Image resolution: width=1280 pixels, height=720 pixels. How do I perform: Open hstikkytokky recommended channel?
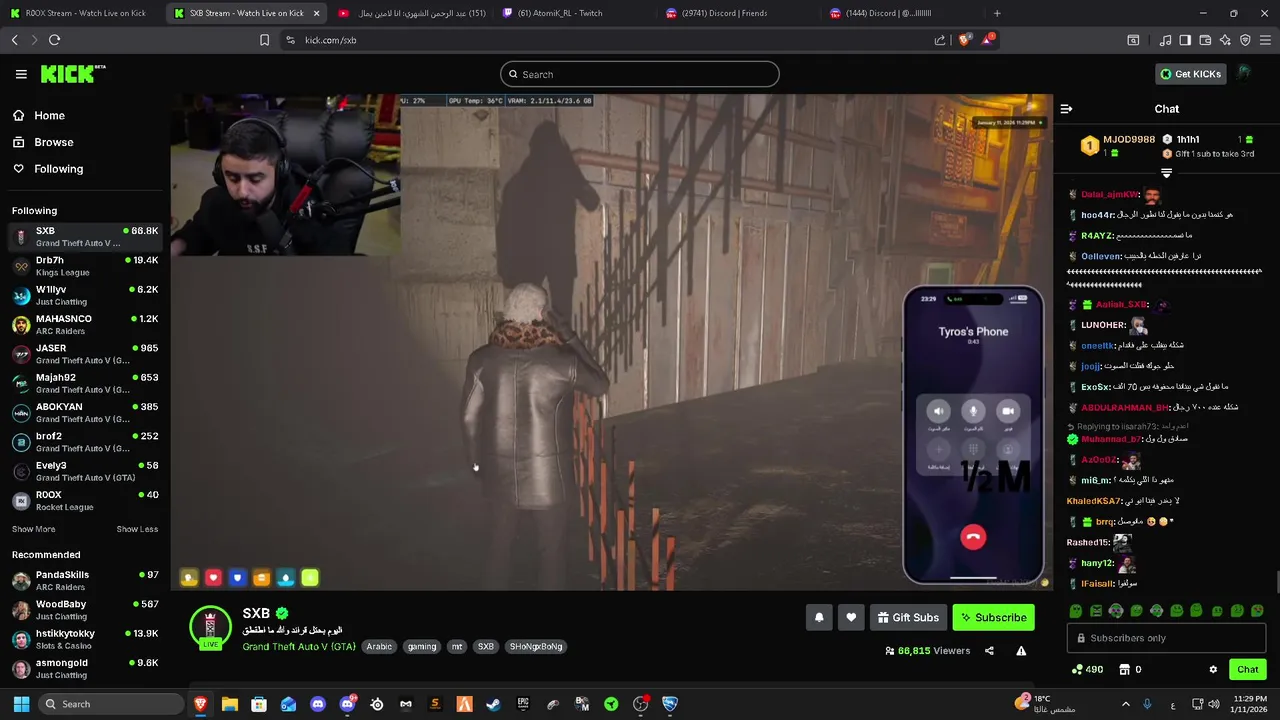pos(85,640)
